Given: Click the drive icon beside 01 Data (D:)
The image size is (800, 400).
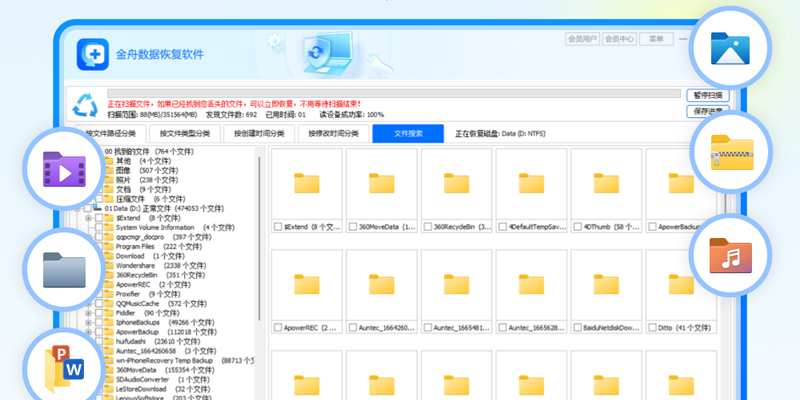Looking at the screenshot, I should pyautogui.click(x=97, y=208).
